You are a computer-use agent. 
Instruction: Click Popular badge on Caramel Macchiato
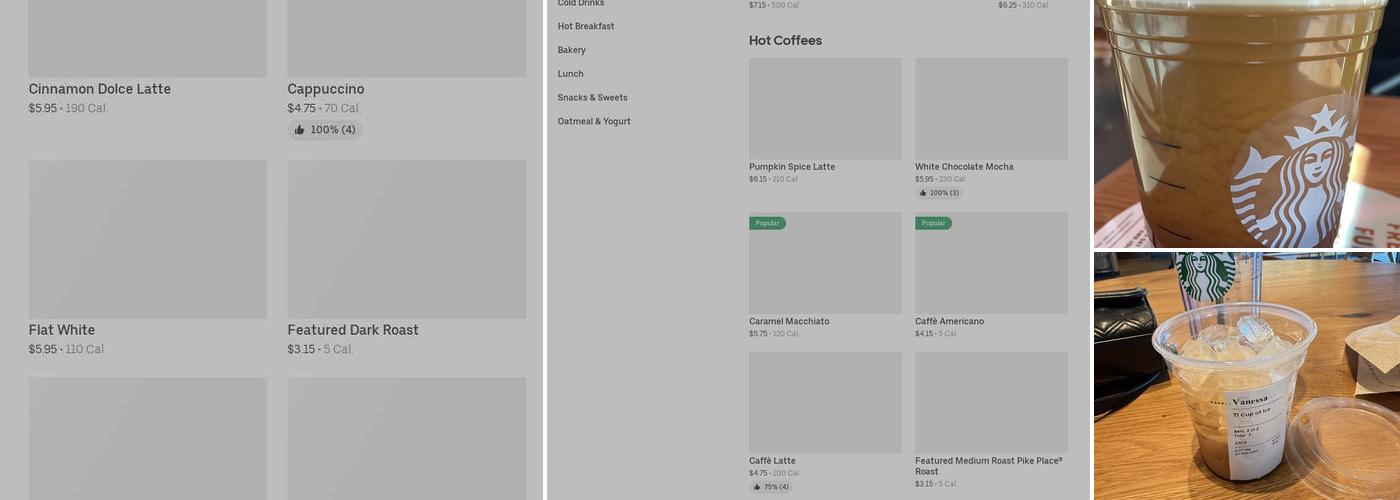tap(767, 223)
